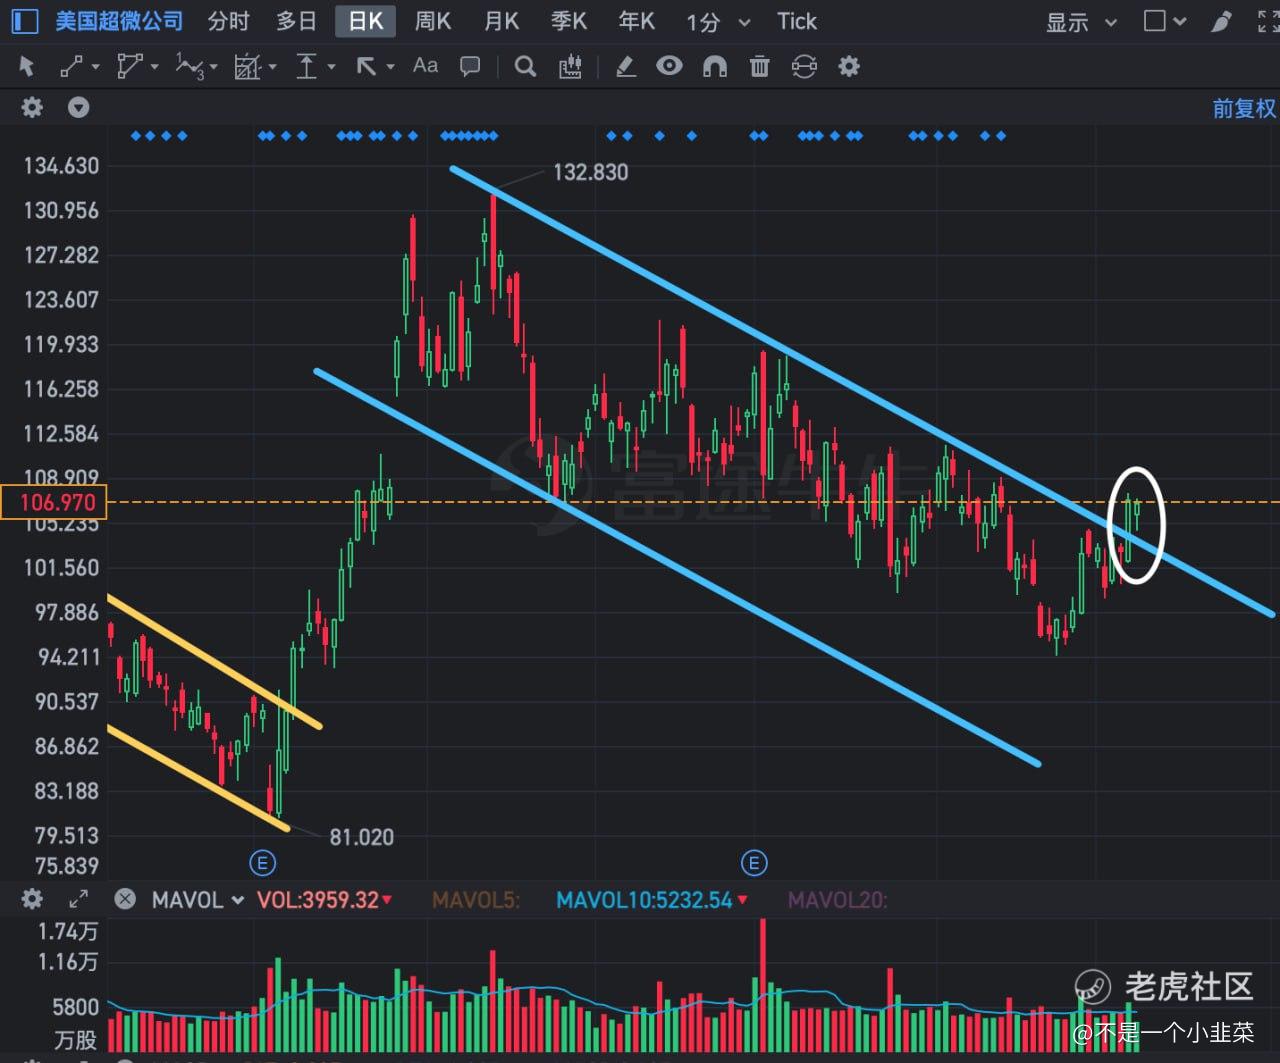1280x1063 pixels.
Task: Click right earnings E marker
Action: pos(754,863)
